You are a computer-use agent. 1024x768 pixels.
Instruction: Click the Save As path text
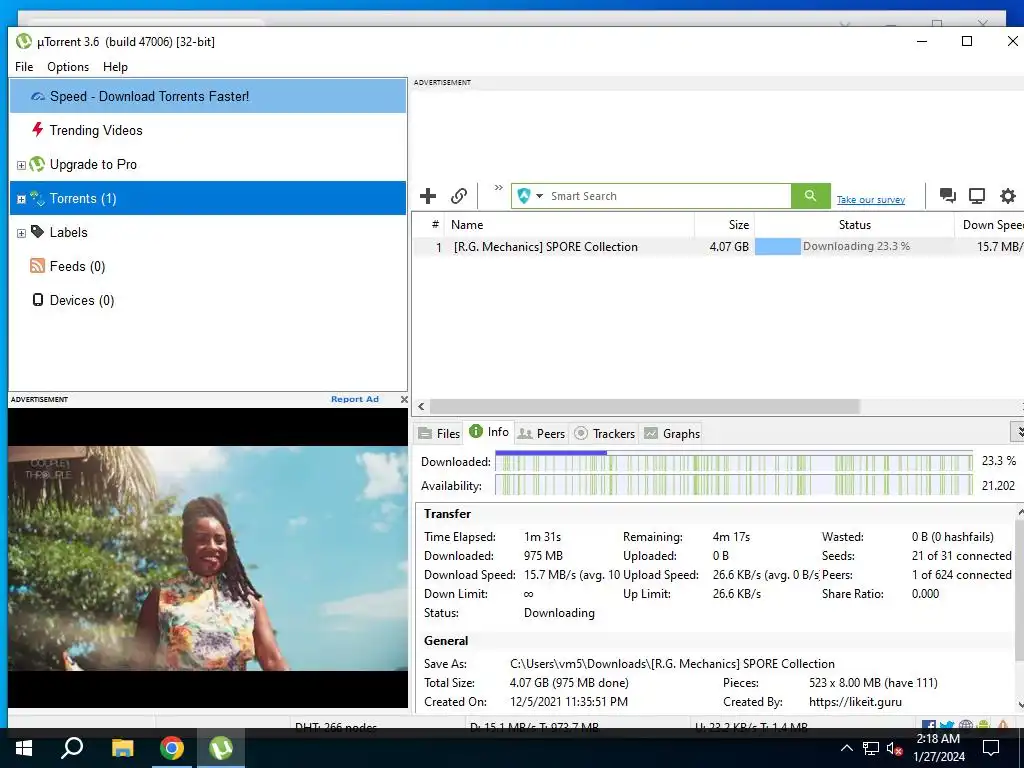672,664
